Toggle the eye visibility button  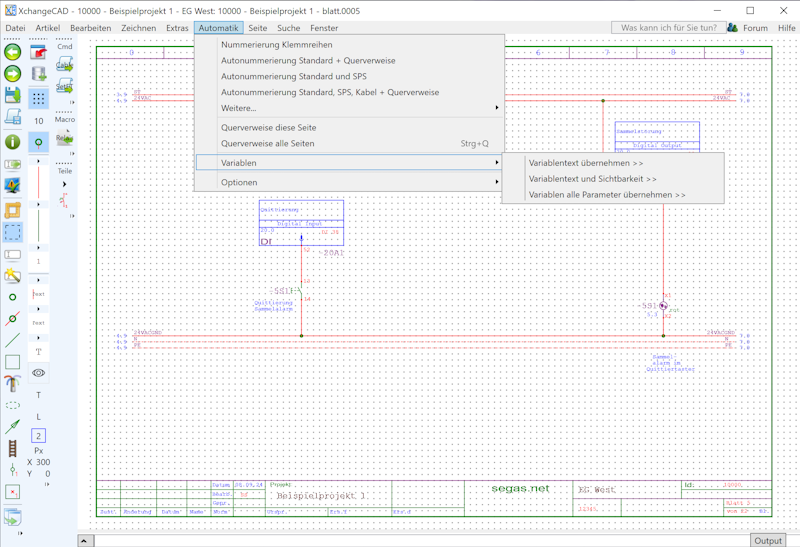click(x=39, y=373)
